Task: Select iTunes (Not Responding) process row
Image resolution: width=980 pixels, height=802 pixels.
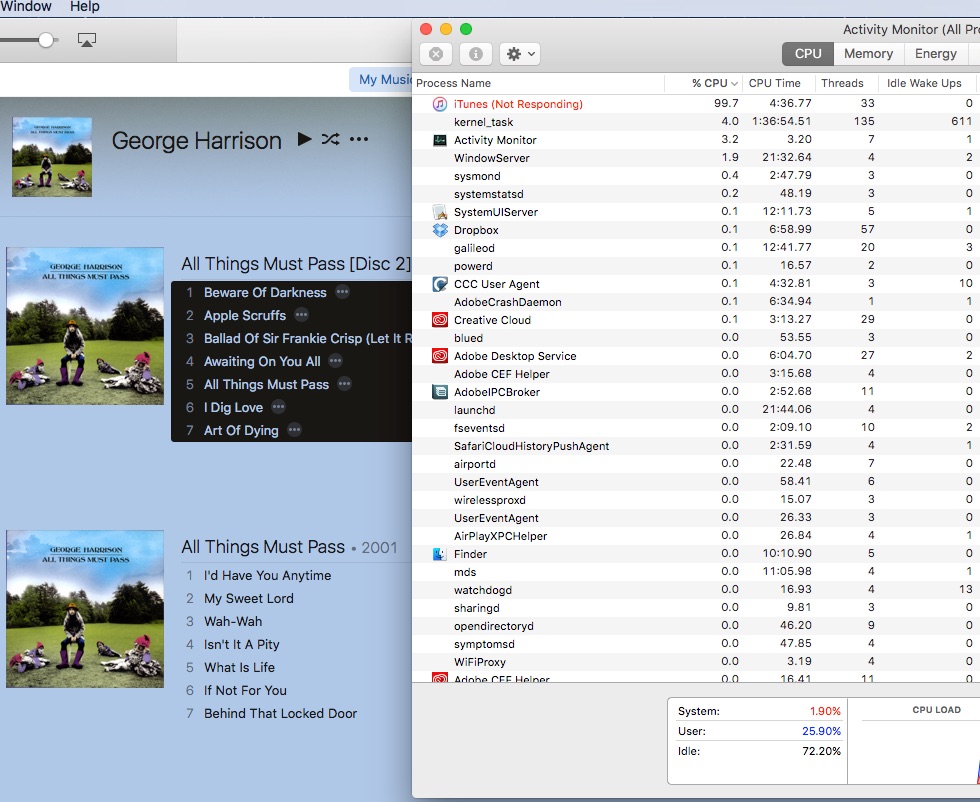Action: [x=696, y=104]
